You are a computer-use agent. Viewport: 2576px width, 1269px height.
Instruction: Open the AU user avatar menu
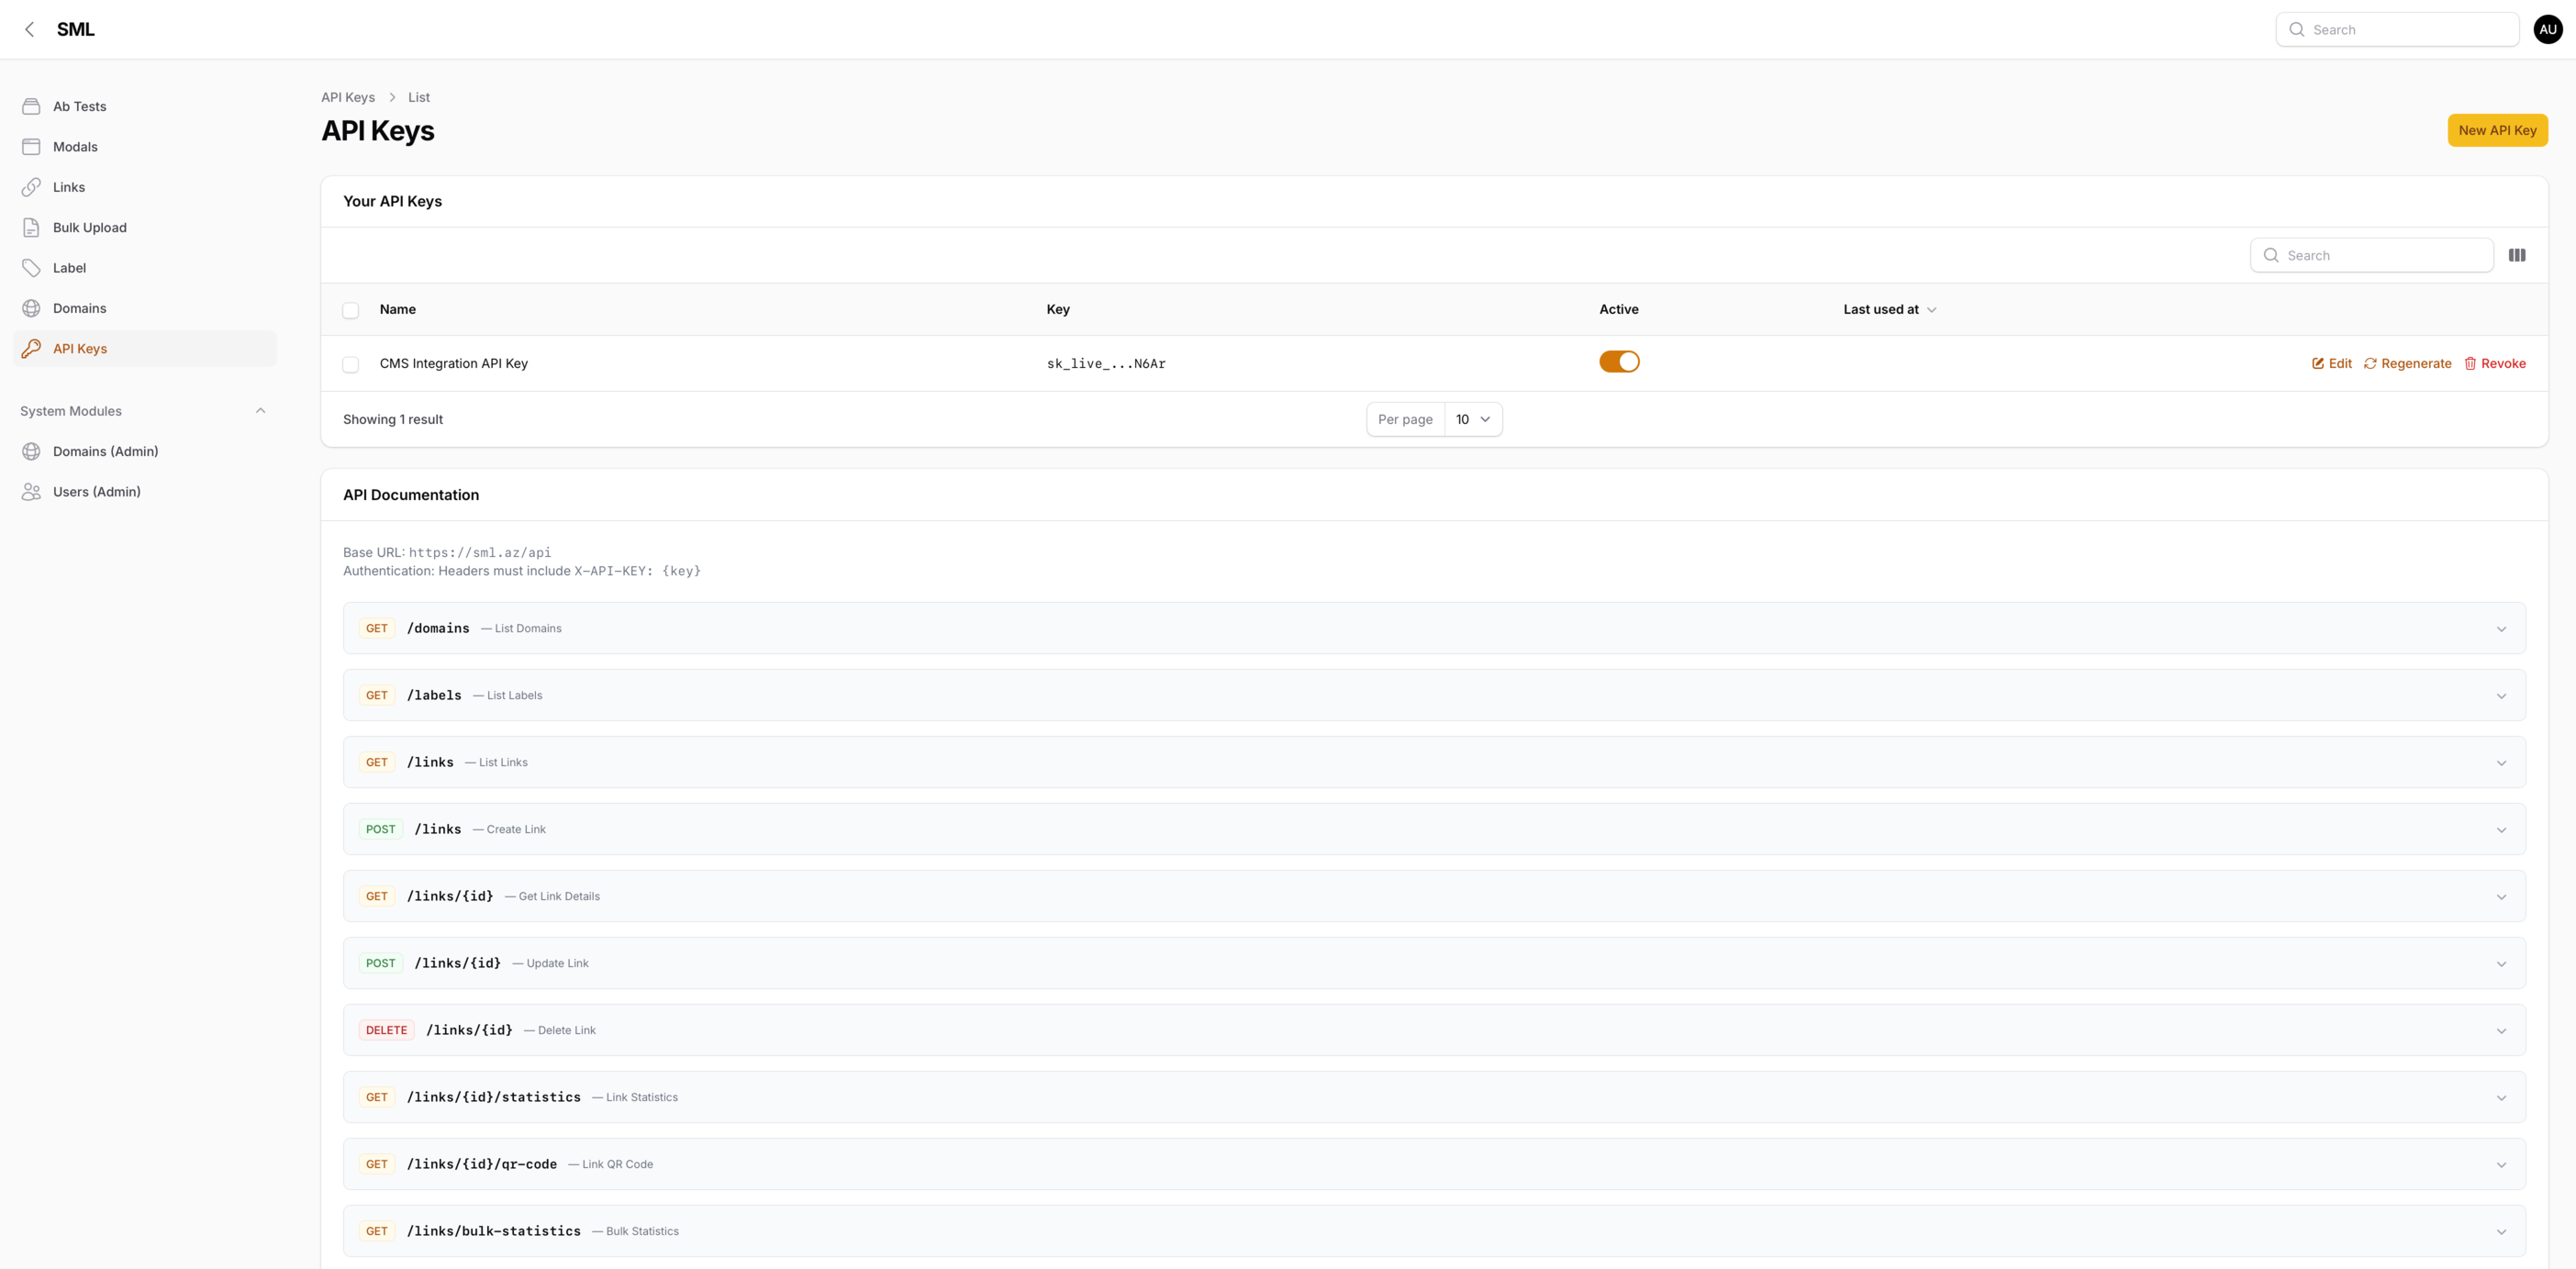2547,29
